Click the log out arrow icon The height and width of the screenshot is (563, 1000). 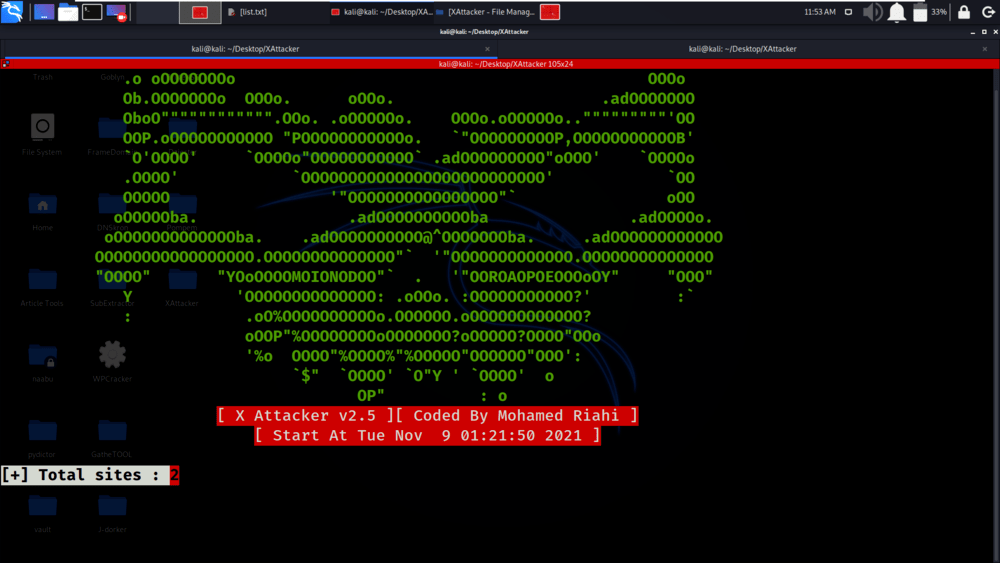[x=988, y=12]
